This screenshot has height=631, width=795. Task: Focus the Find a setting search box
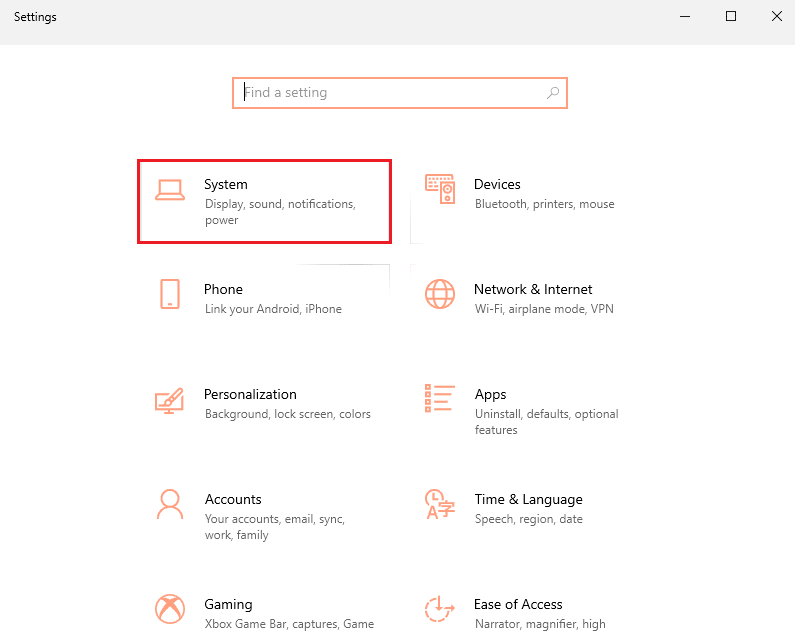pyautogui.click(x=400, y=93)
